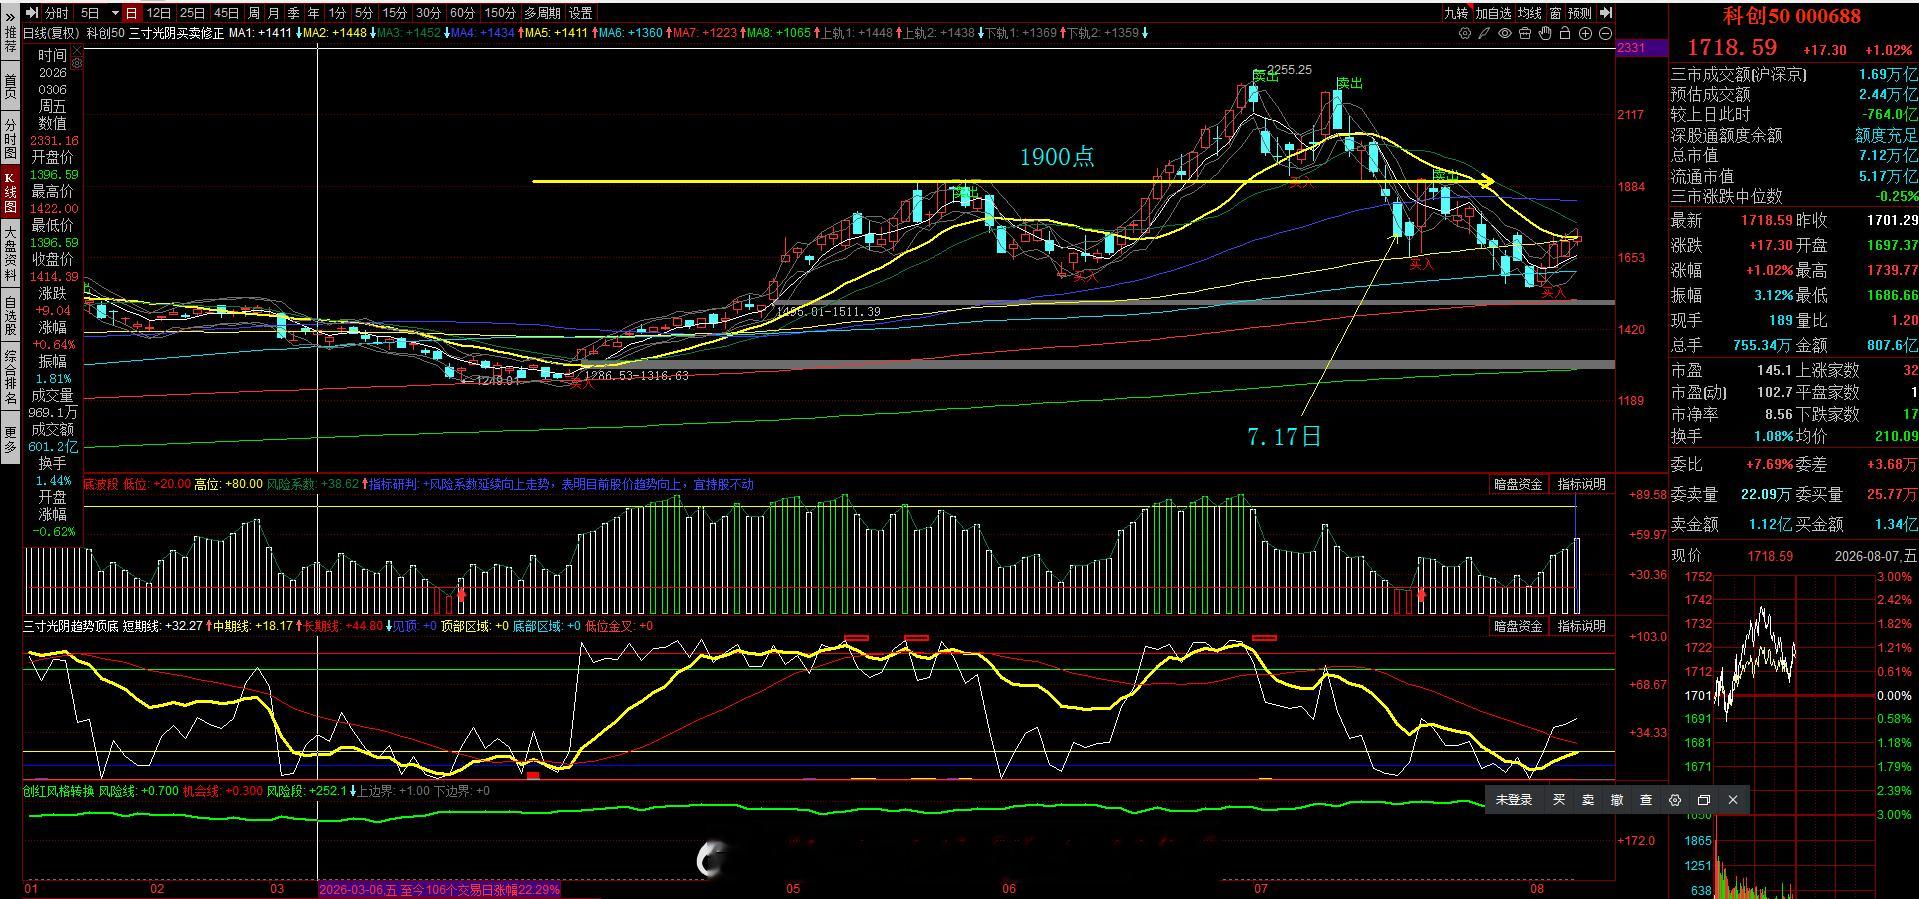Screen dimensions: 1919x899
Task: Switch to 15分 period
Action: 395,13
